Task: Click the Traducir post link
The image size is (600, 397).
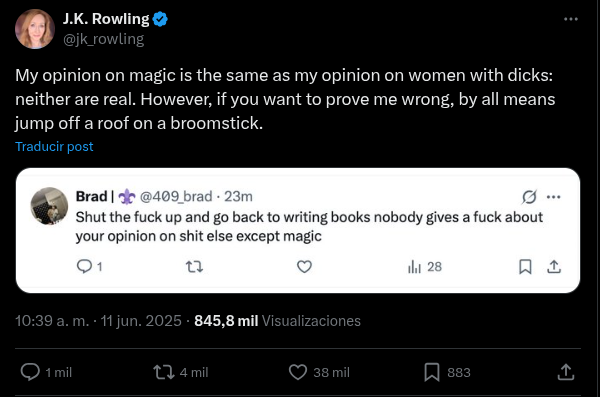Action: [54, 146]
